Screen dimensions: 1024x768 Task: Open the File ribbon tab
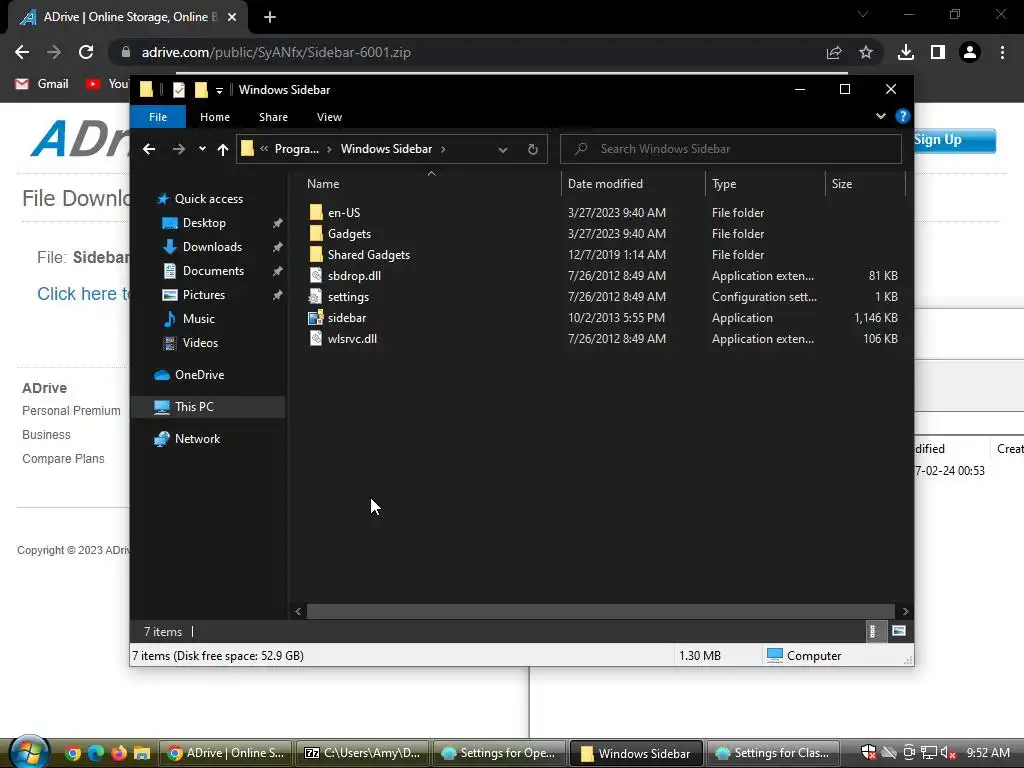point(158,117)
